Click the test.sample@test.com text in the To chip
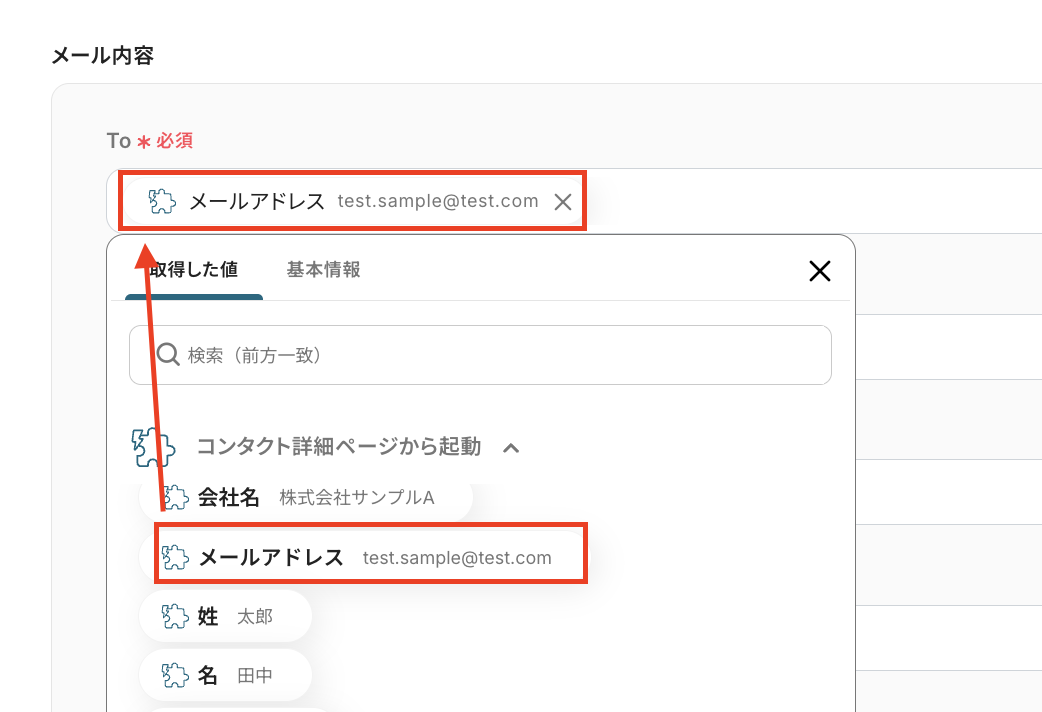This screenshot has height=712, width=1042. pos(438,201)
